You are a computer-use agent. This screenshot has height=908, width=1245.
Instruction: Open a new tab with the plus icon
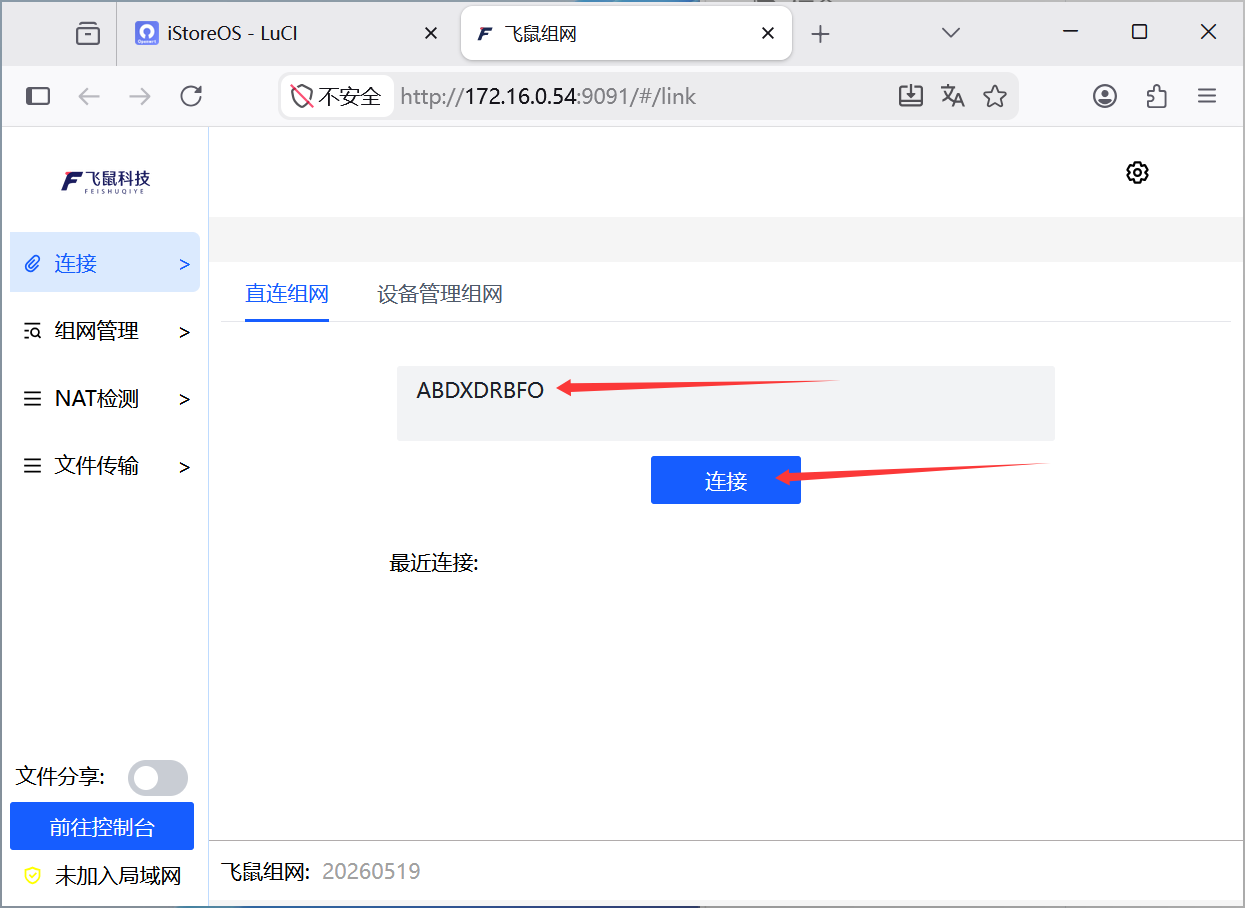(x=820, y=34)
